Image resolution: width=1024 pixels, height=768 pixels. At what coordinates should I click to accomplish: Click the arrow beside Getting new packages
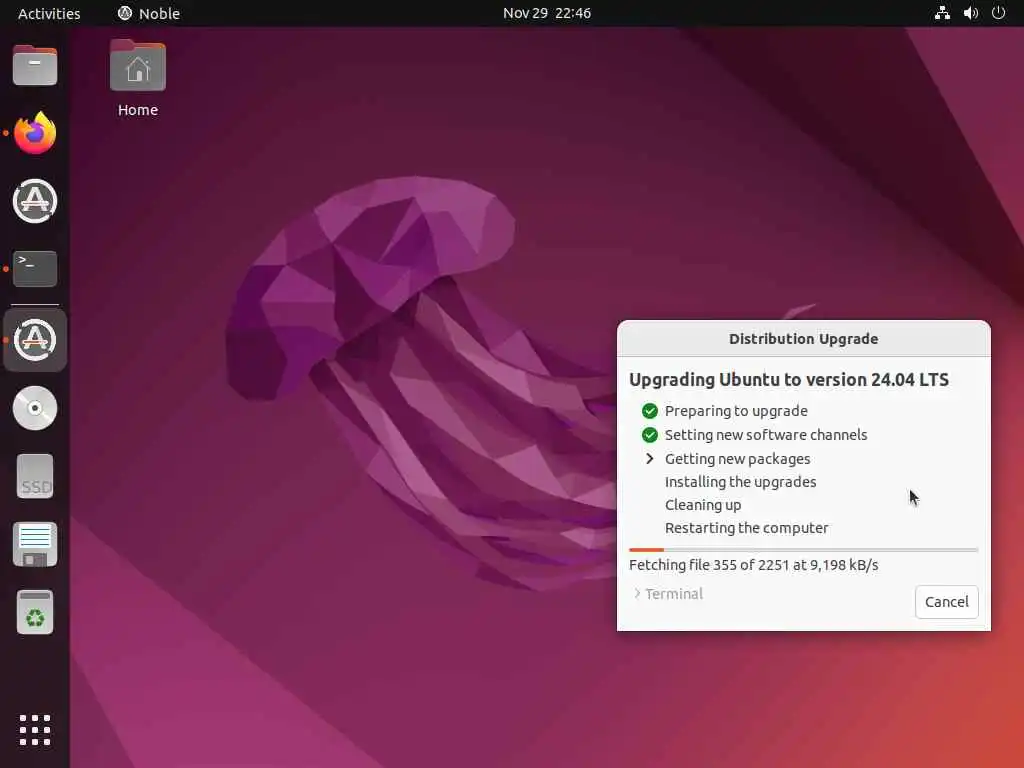[650, 458]
